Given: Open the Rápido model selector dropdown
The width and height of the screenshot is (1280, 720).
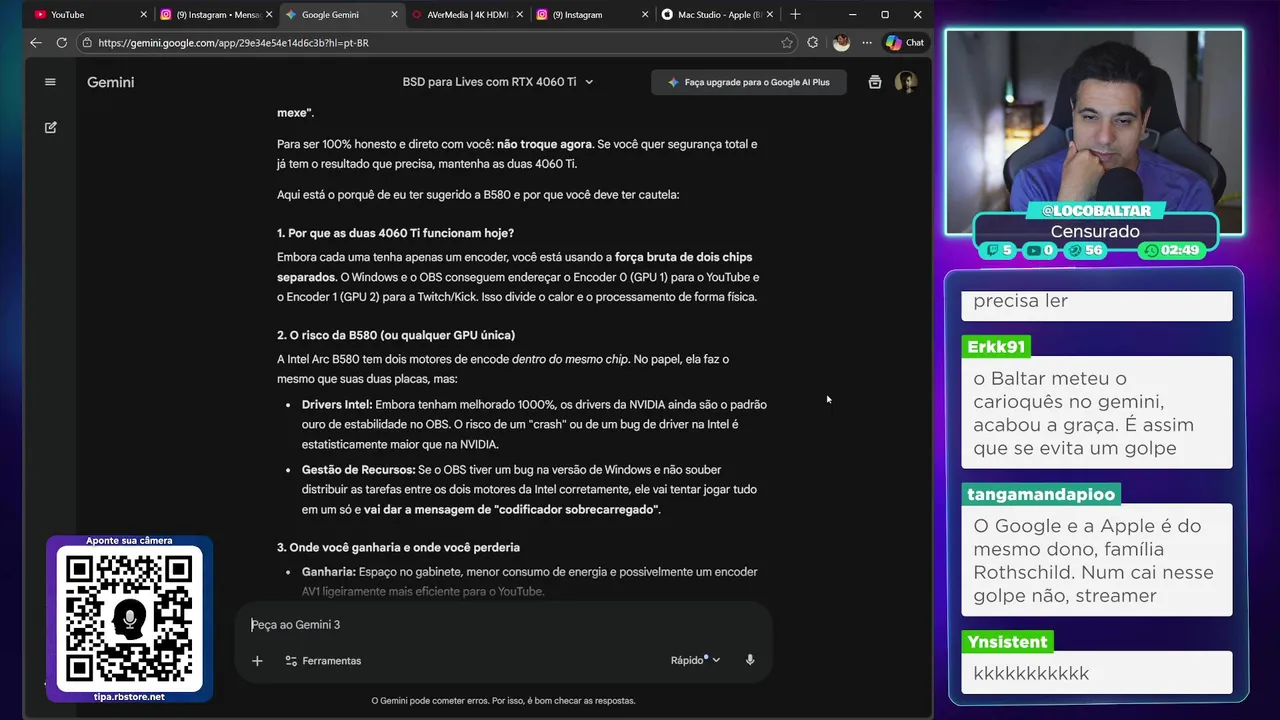Looking at the screenshot, I should (x=695, y=660).
